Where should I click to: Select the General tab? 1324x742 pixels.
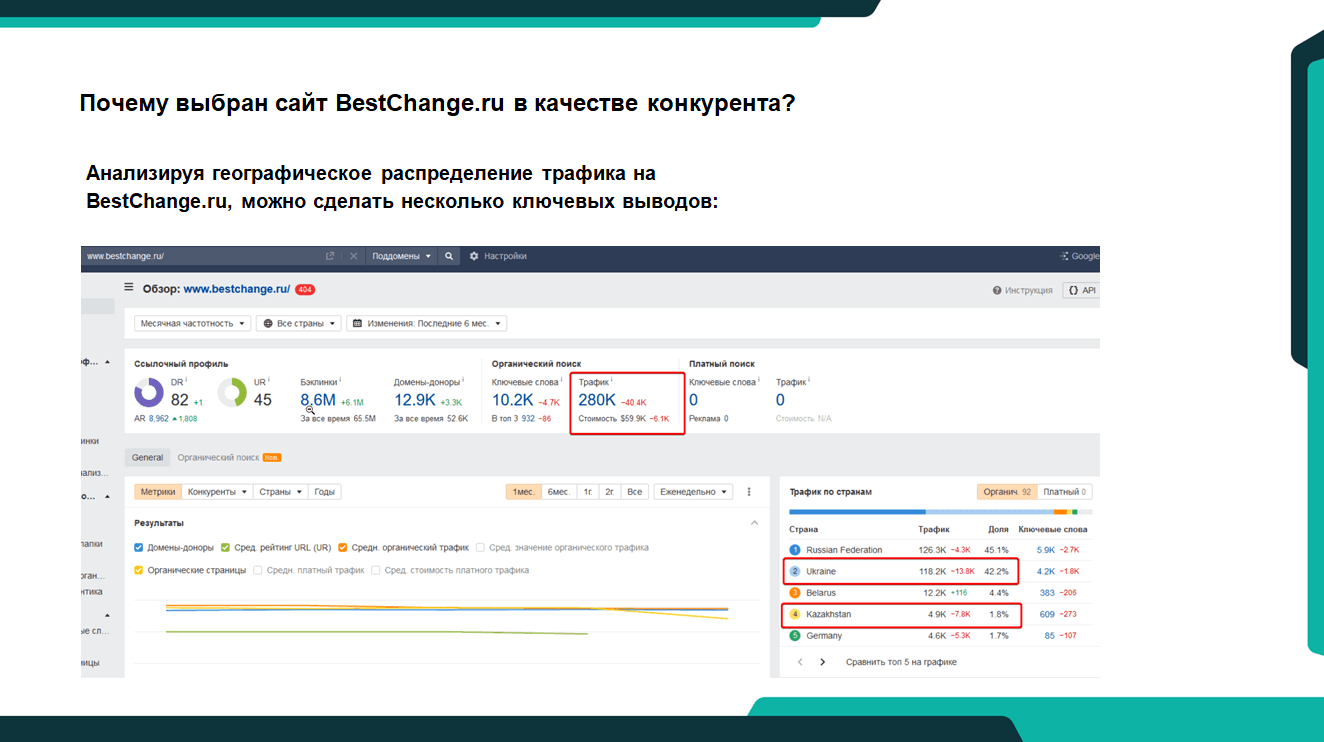(148, 457)
